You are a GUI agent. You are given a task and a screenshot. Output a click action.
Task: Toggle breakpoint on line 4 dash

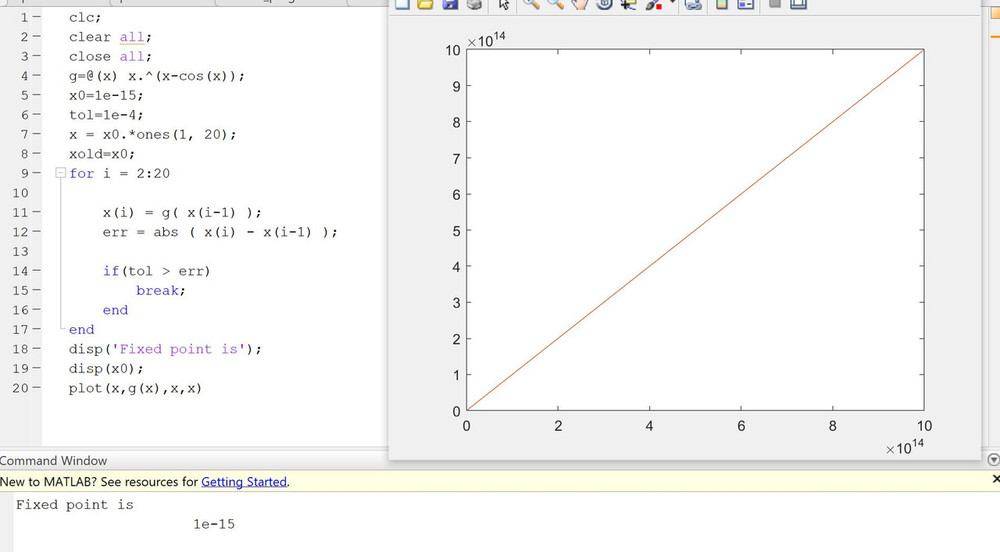(36, 76)
